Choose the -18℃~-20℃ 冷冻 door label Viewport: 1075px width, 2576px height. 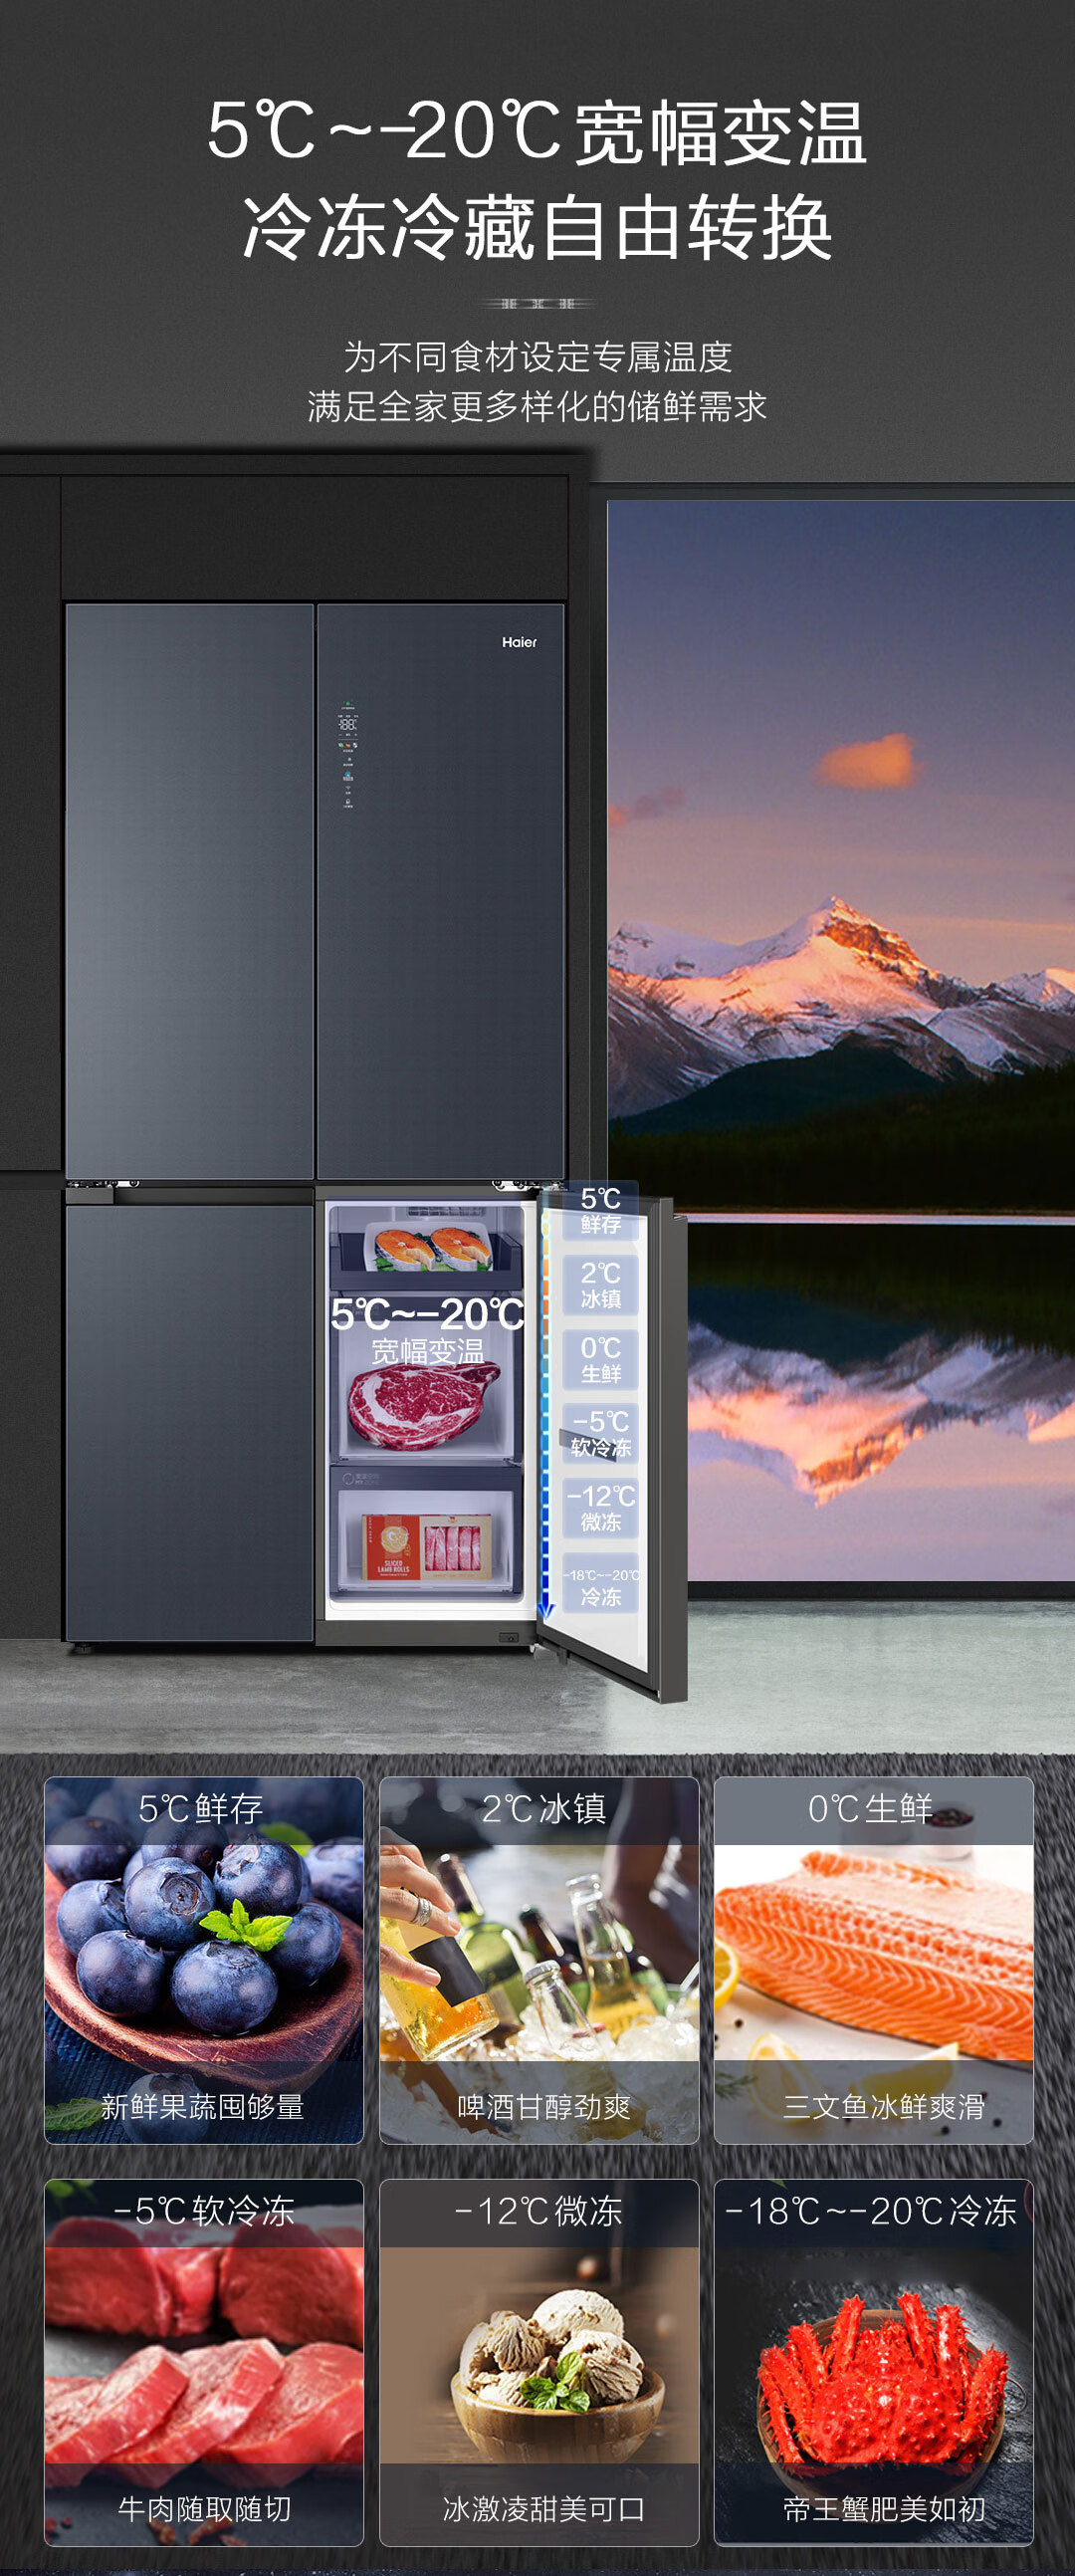click(x=600, y=1584)
